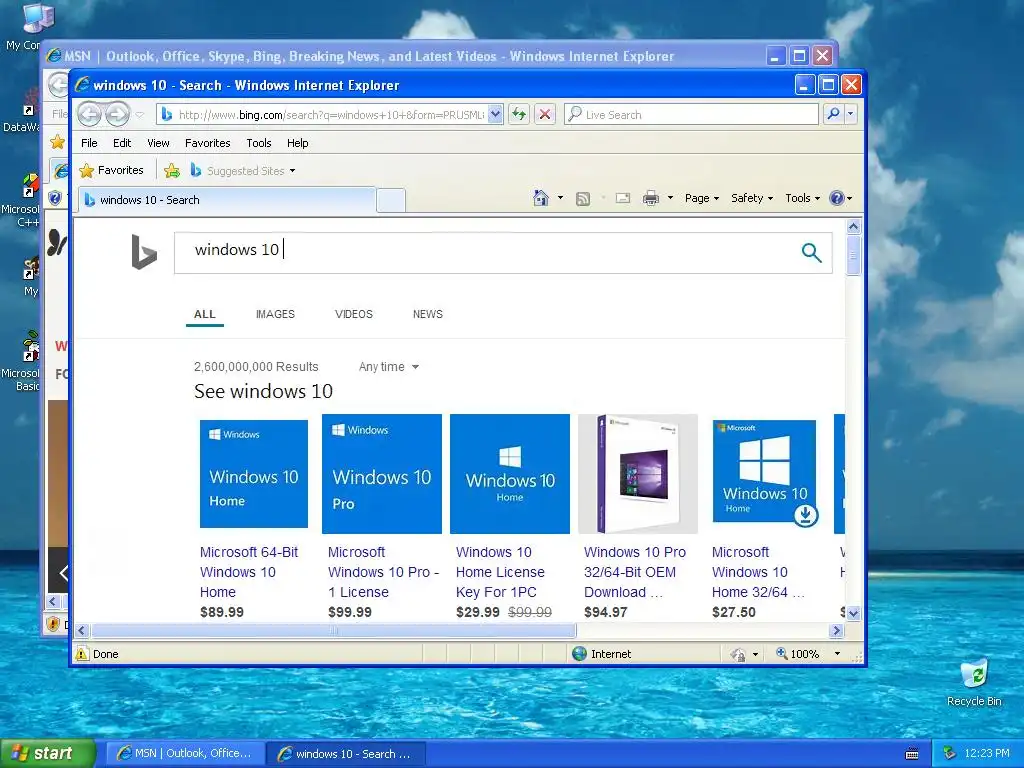1024x768 pixels.
Task: Click the Print icon in command bar
Action: click(651, 198)
